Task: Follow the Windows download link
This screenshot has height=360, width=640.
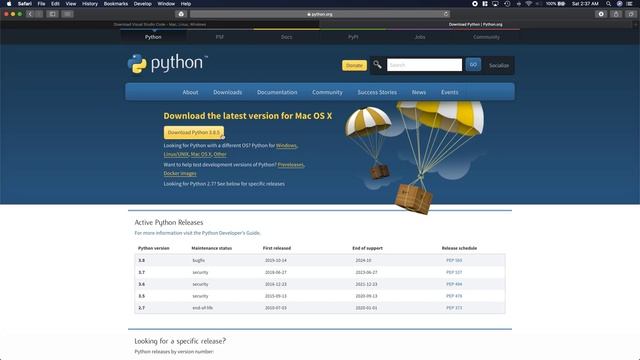Action: pos(286,145)
